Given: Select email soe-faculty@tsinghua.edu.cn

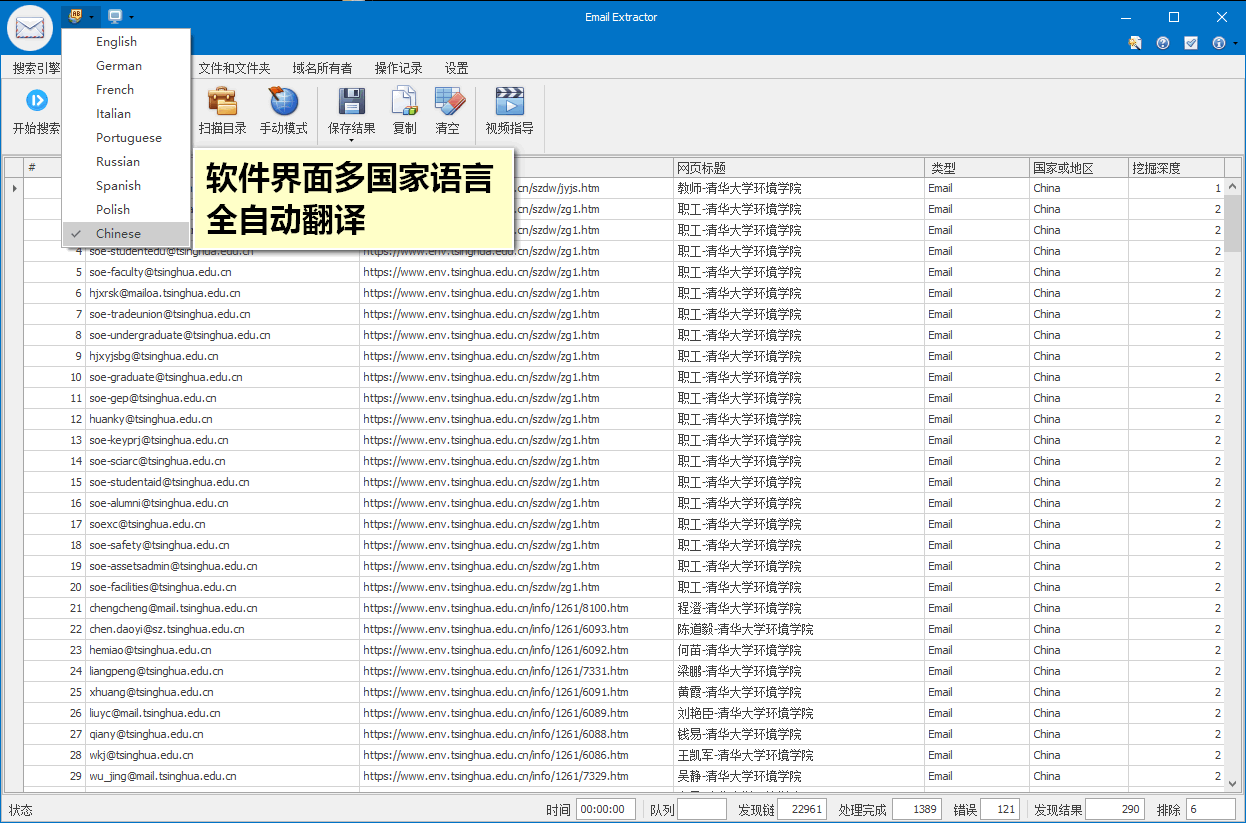Looking at the screenshot, I should click(x=160, y=272).
